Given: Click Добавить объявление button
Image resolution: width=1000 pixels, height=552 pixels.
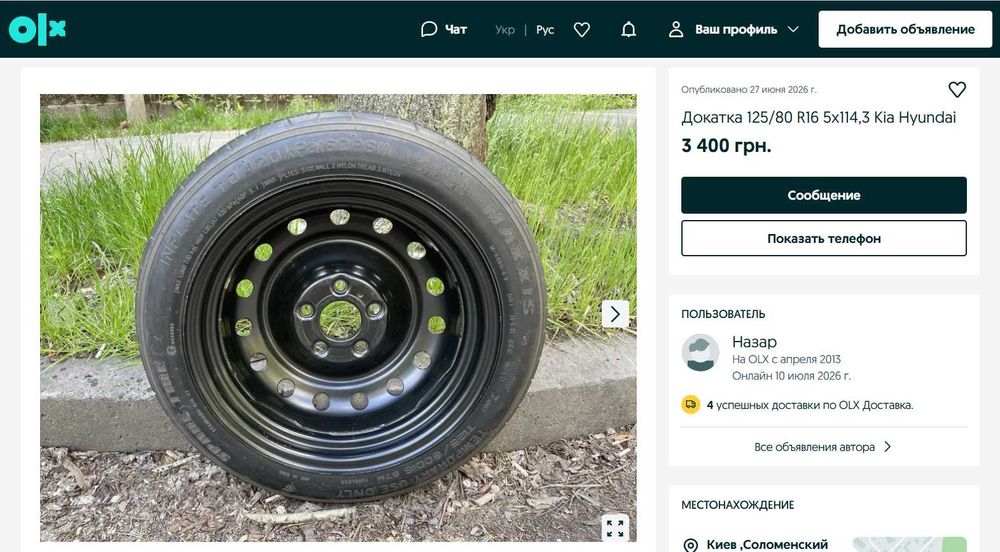Looking at the screenshot, I should point(905,29).
